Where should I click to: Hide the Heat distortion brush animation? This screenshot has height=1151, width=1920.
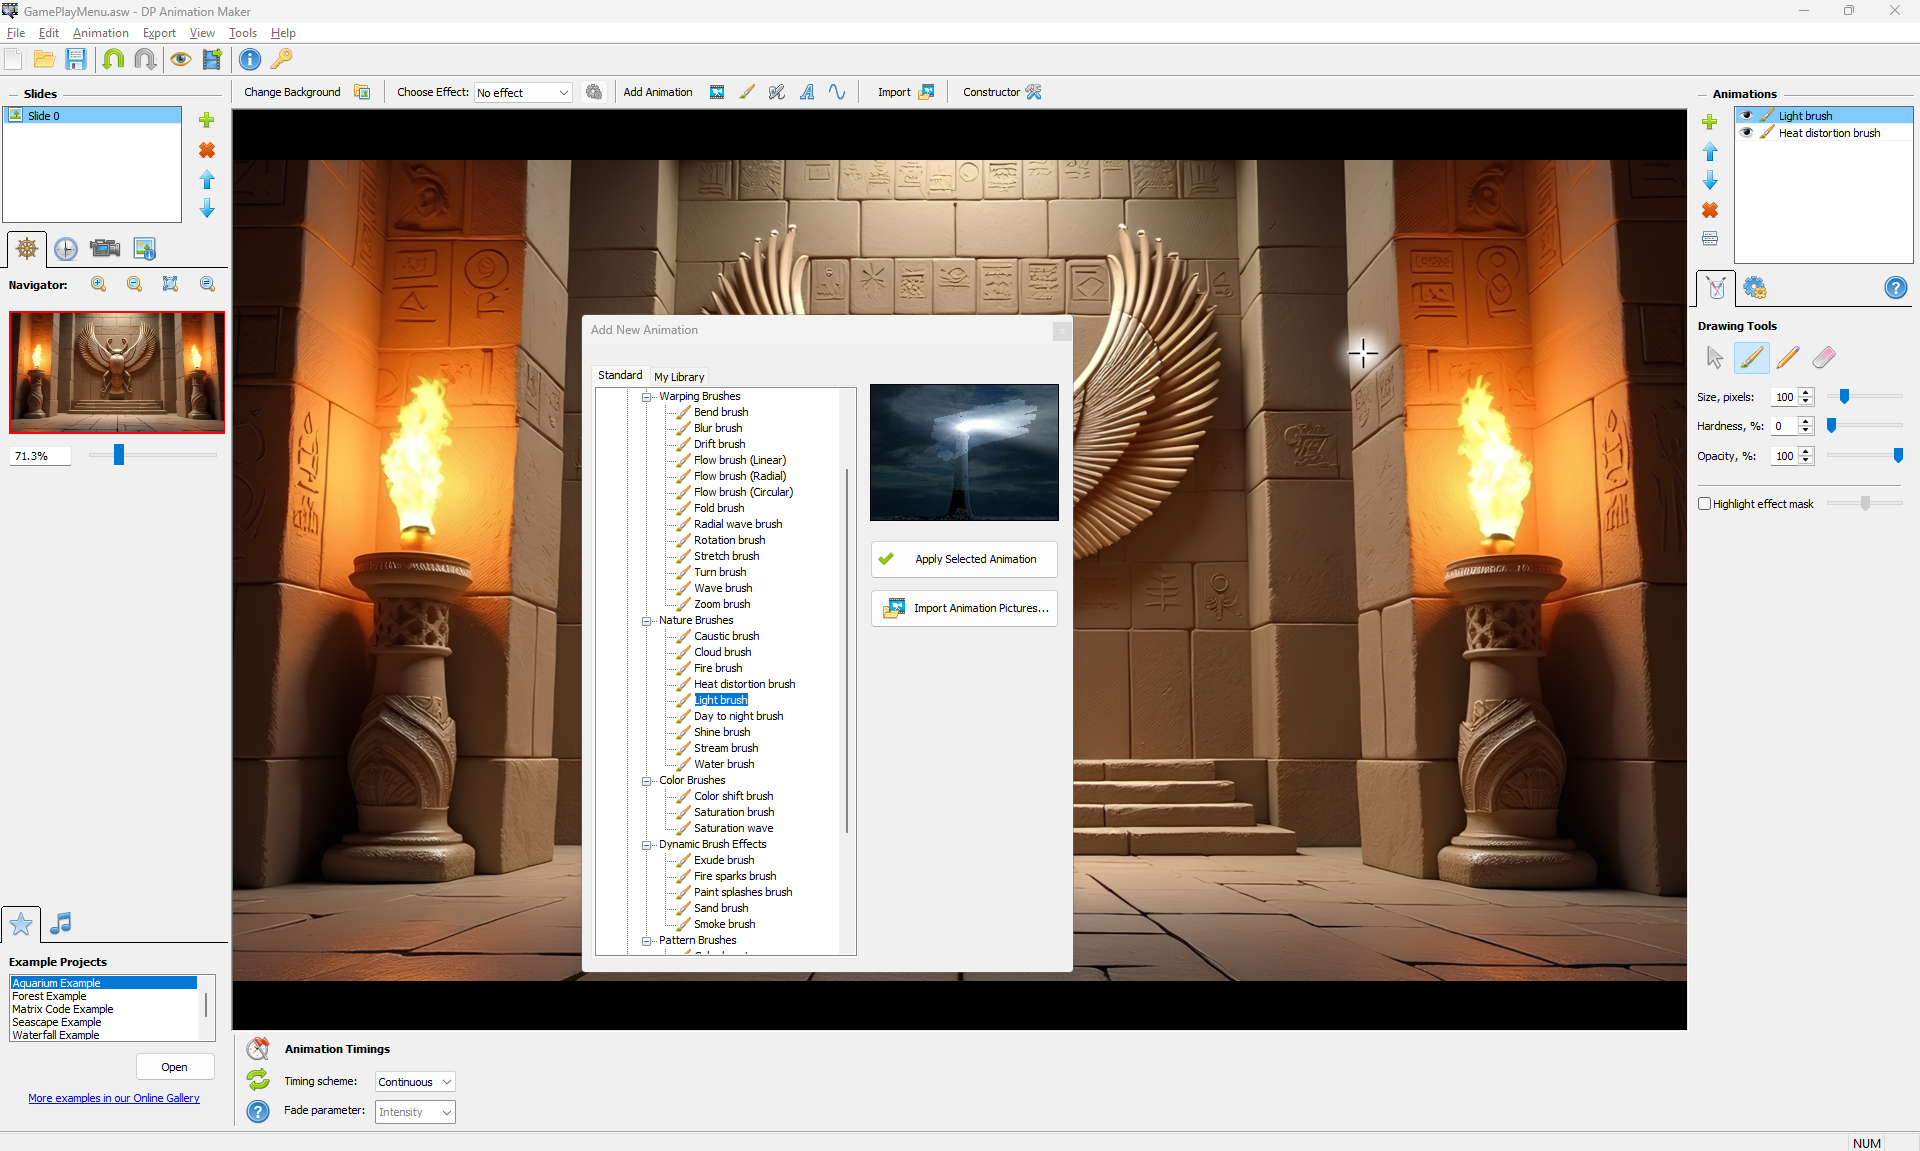[1747, 133]
